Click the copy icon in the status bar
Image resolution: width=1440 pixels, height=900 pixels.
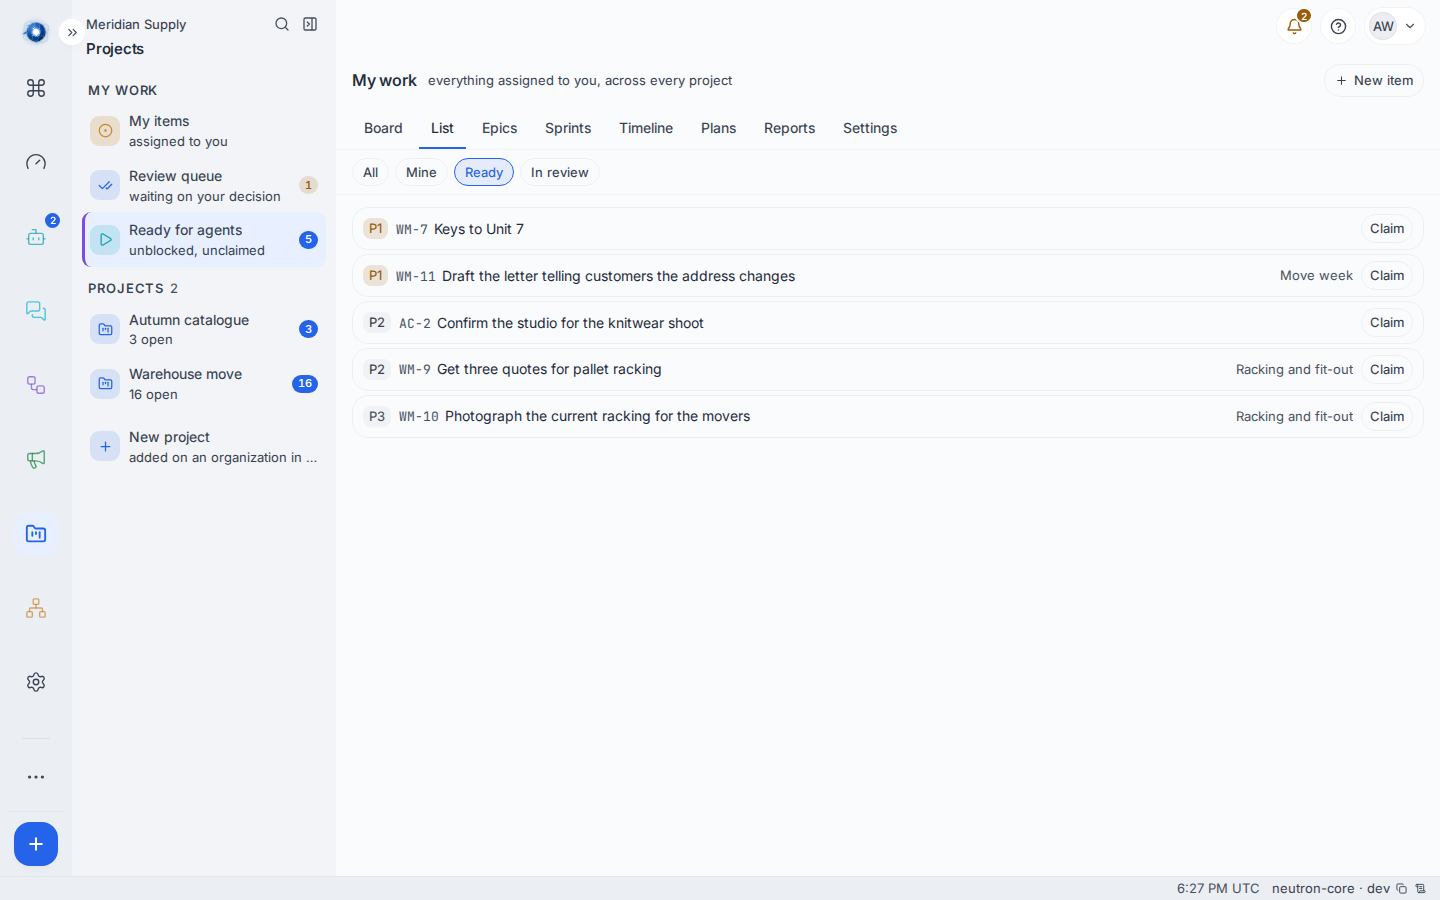tap(1402, 888)
